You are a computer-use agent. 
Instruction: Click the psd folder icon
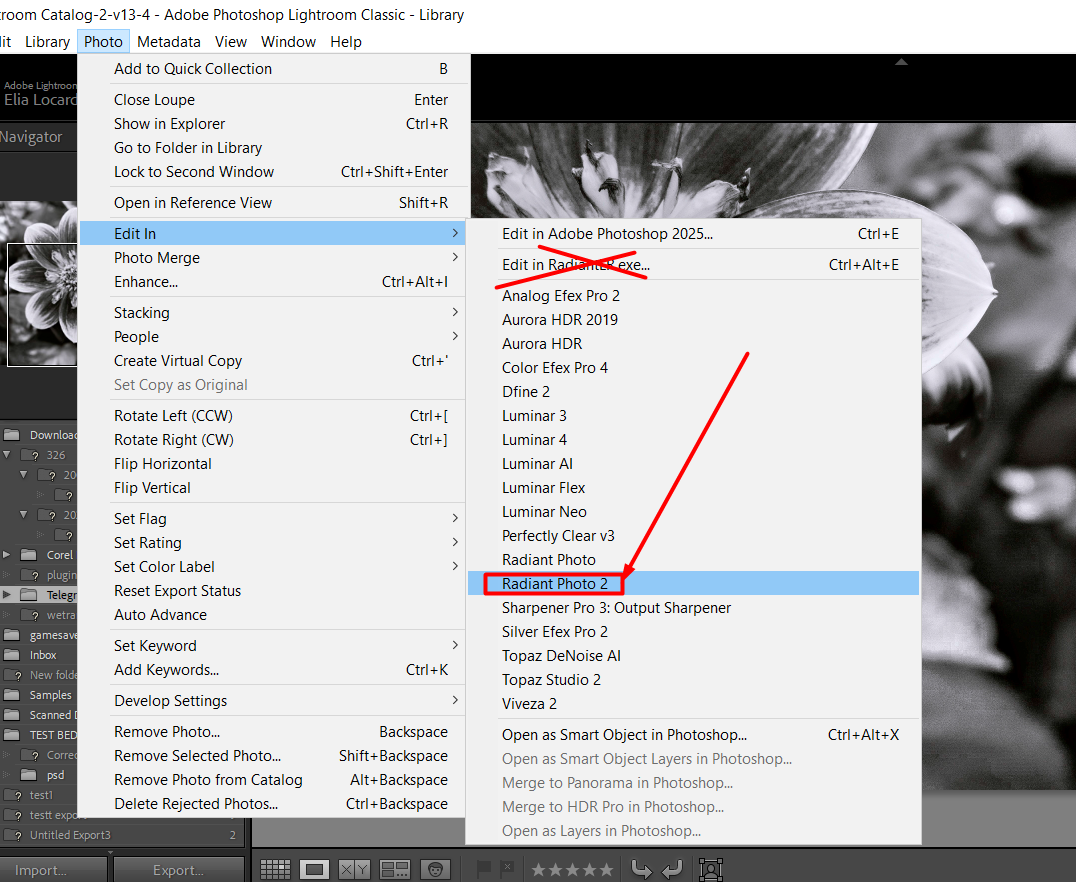coord(29,775)
